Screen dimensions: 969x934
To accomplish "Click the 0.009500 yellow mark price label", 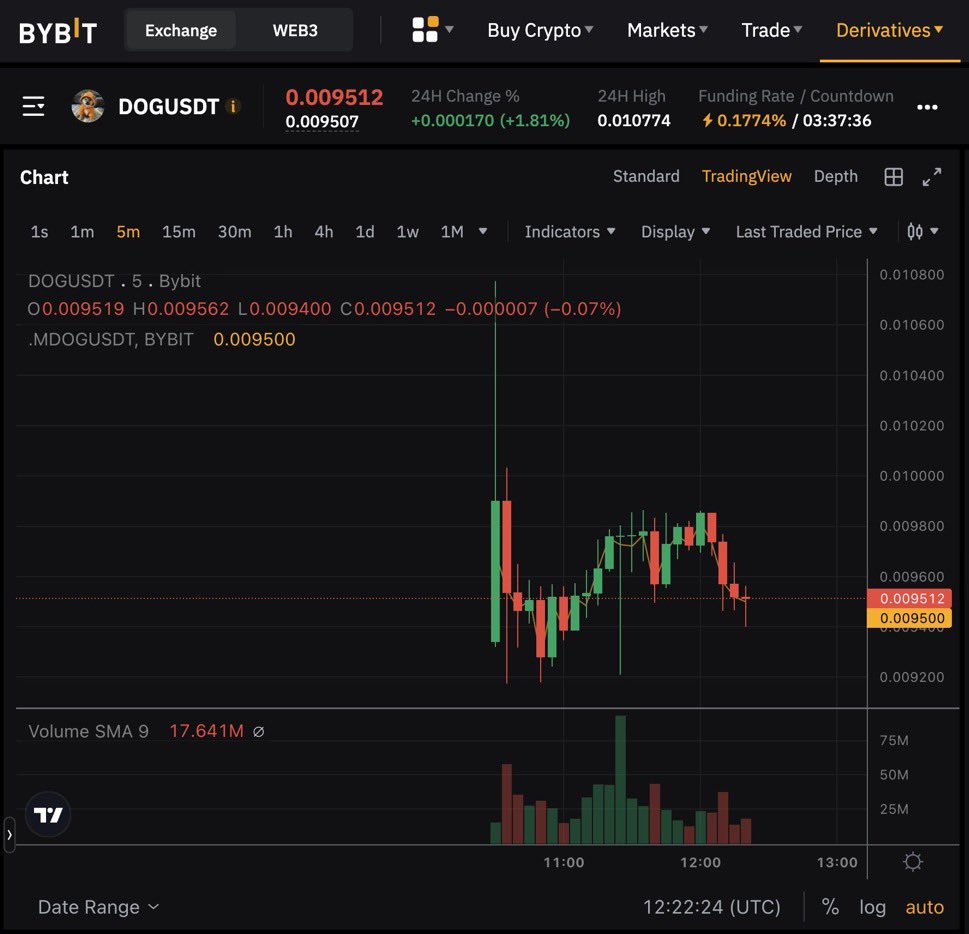I will (909, 618).
